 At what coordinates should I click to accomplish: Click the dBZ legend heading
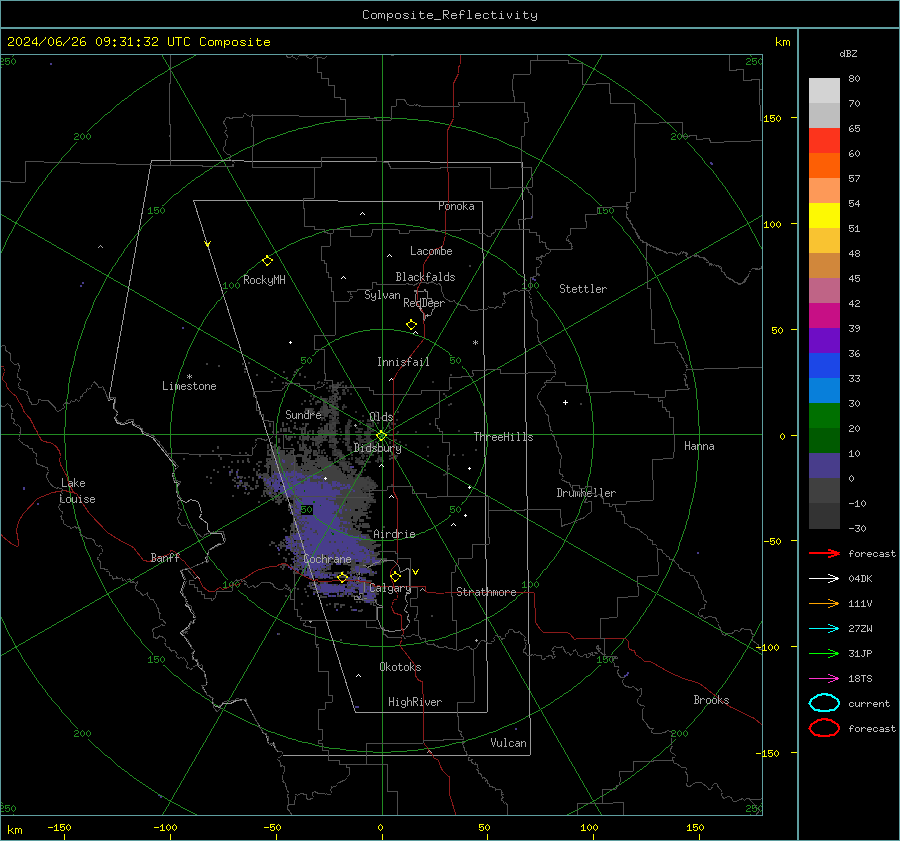(848, 53)
